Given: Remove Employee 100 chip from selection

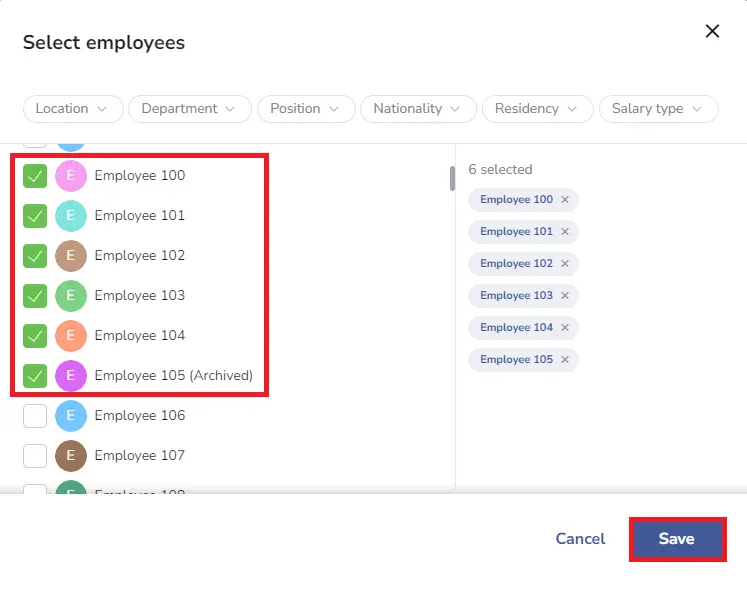Looking at the screenshot, I should (565, 200).
